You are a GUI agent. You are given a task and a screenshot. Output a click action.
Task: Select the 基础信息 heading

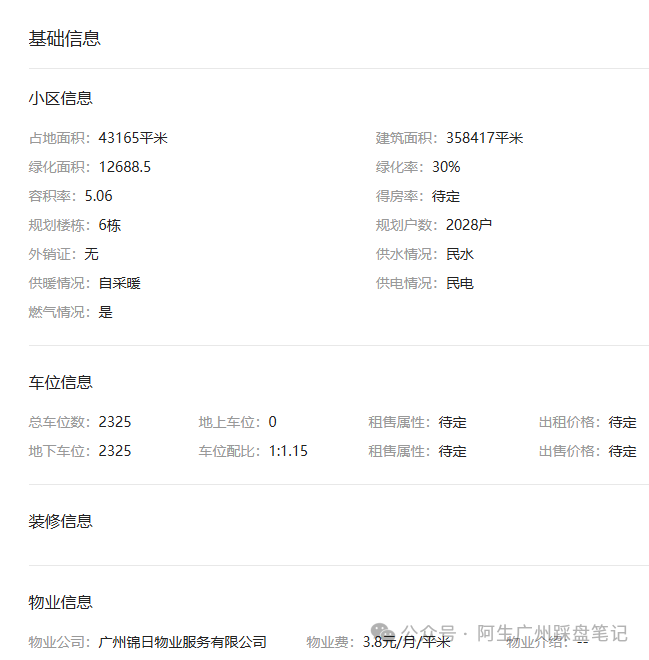coord(64,39)
